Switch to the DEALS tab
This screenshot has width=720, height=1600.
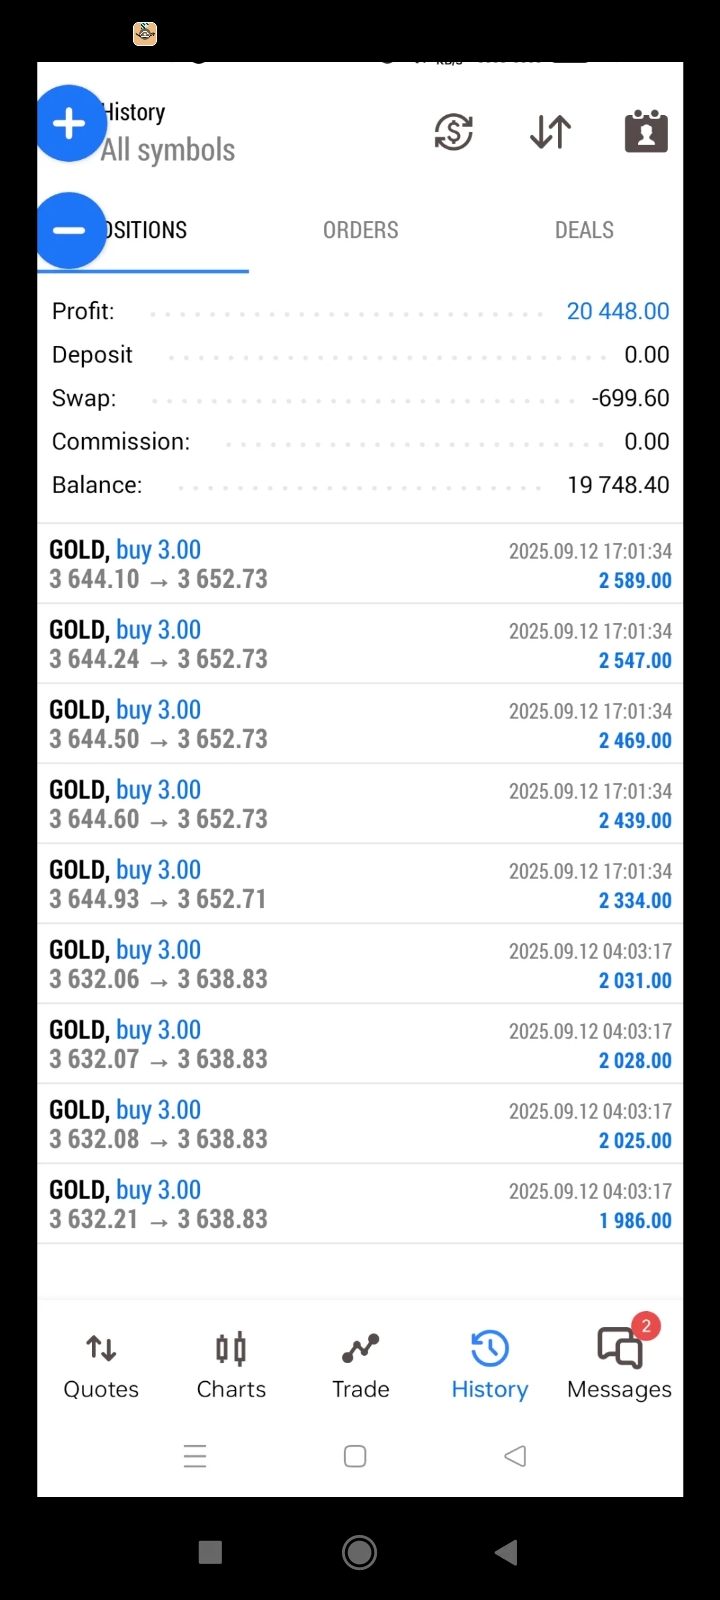[584, 230]
